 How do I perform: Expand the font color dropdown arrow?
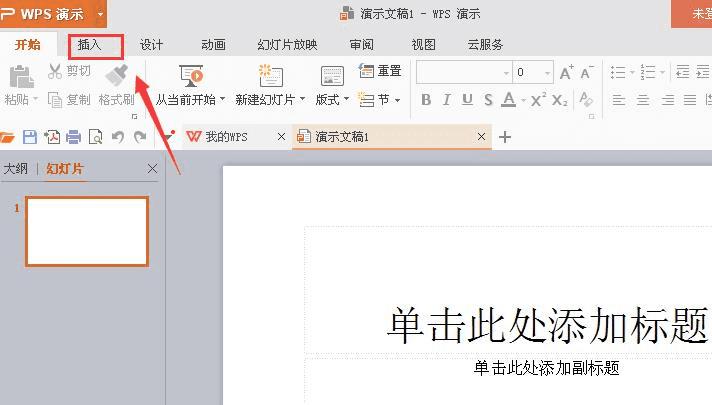click(x=524, y=100)
